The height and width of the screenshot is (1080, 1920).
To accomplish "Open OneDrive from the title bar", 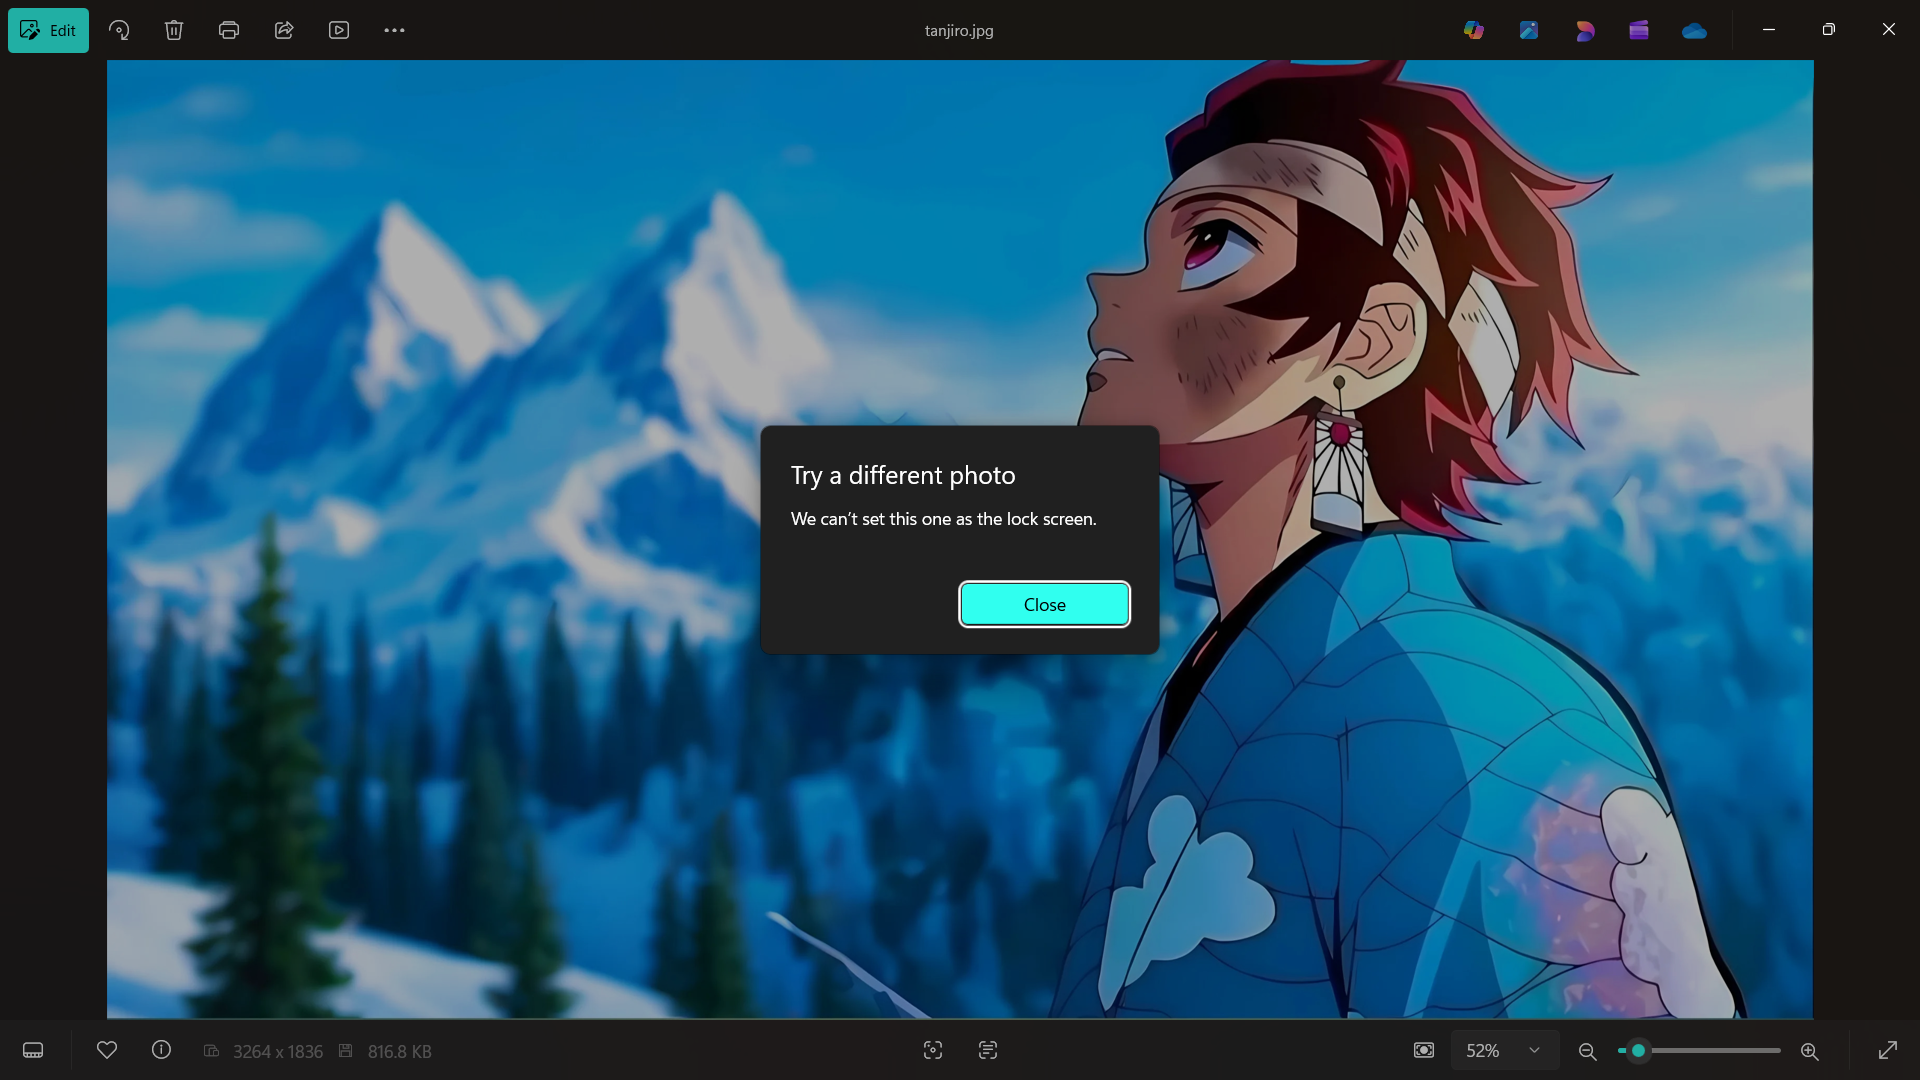I will (x=1694, y=30).
